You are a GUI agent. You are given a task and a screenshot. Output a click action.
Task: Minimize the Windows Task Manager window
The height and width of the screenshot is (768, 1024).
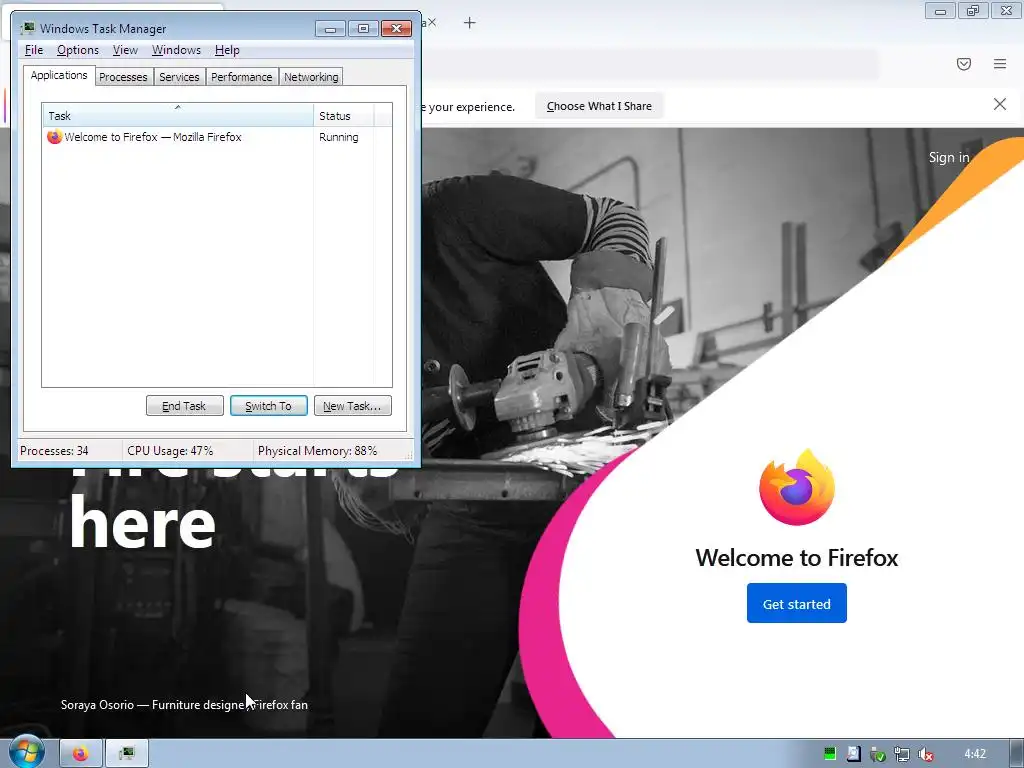coord(330,29)
